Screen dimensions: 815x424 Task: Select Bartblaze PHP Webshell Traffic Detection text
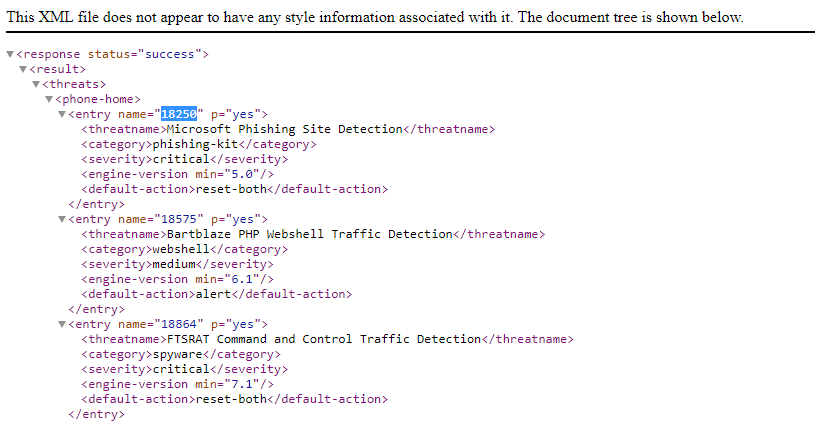[x=309, y=234]
